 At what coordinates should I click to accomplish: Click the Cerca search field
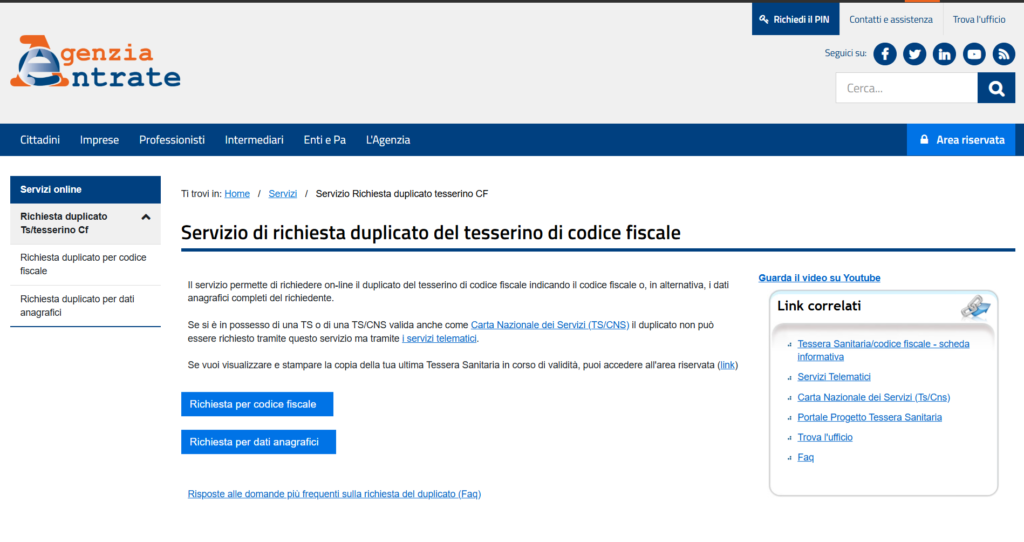coord(906,88)
